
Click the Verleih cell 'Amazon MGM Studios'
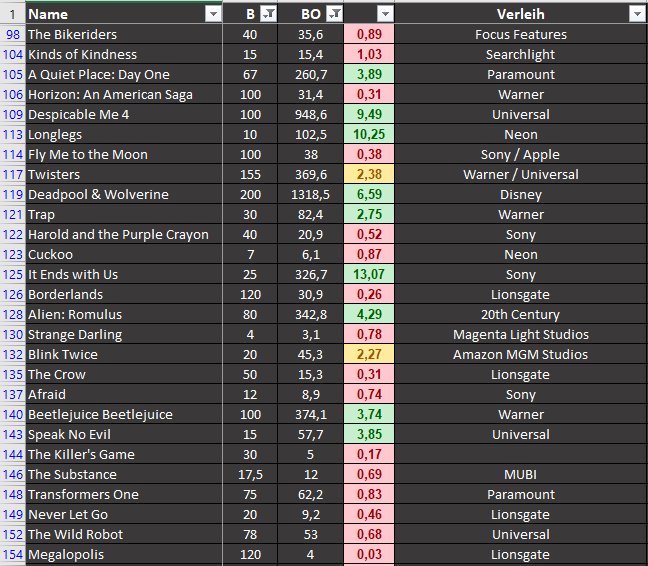(521, 354)
